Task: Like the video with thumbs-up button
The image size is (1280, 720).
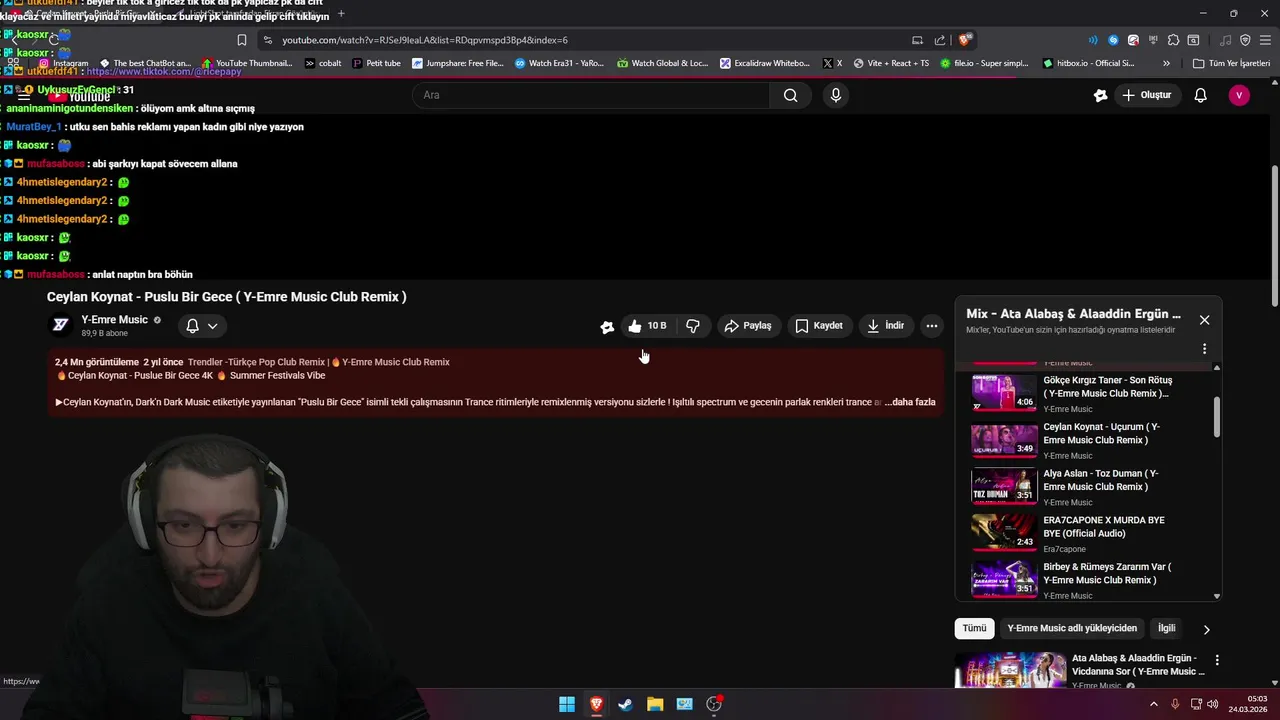Action: pos(647,326)
